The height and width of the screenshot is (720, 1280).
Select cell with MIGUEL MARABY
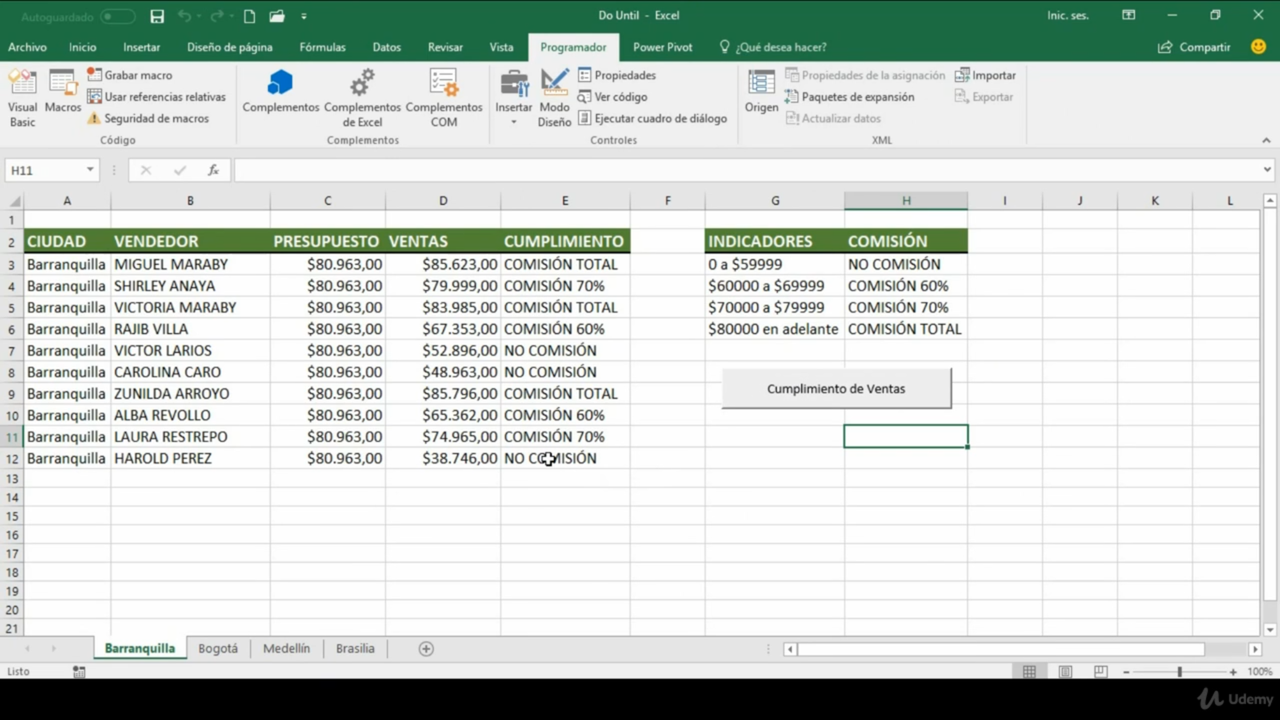pyautogui.click(x=190, y=265)
